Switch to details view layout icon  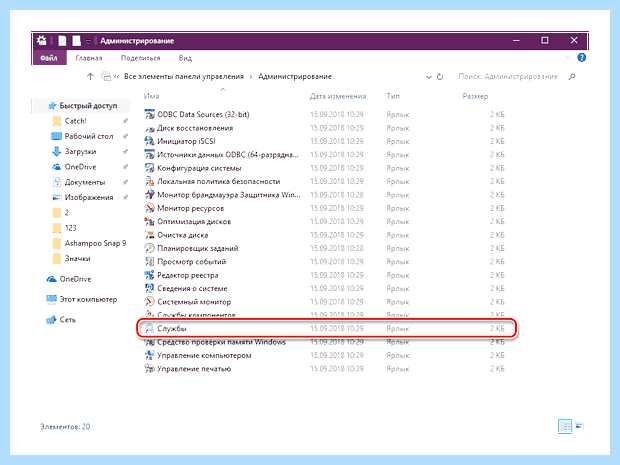tap(565, 426)
